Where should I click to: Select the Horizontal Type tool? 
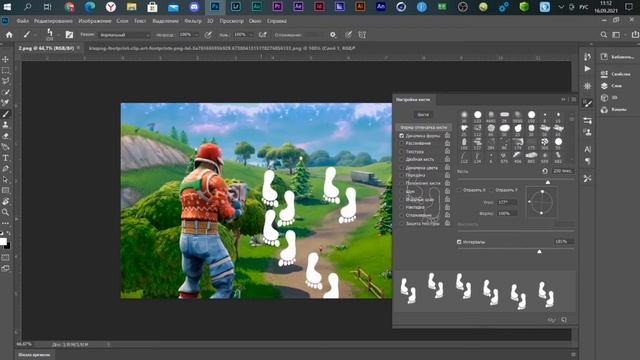(x=5, y=158)
